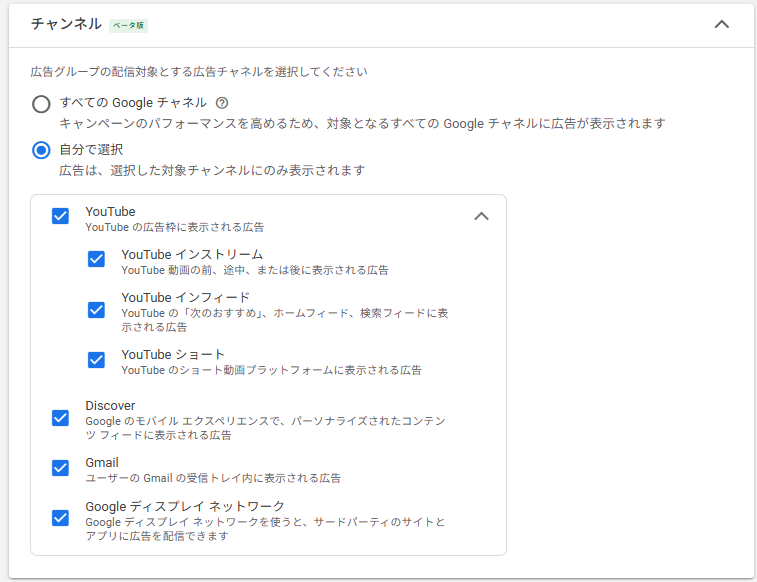The width and height of the screenshot is (757, 582).
Task: Click the YouTube インストリーム label
Action: click(x=192, y=254)
